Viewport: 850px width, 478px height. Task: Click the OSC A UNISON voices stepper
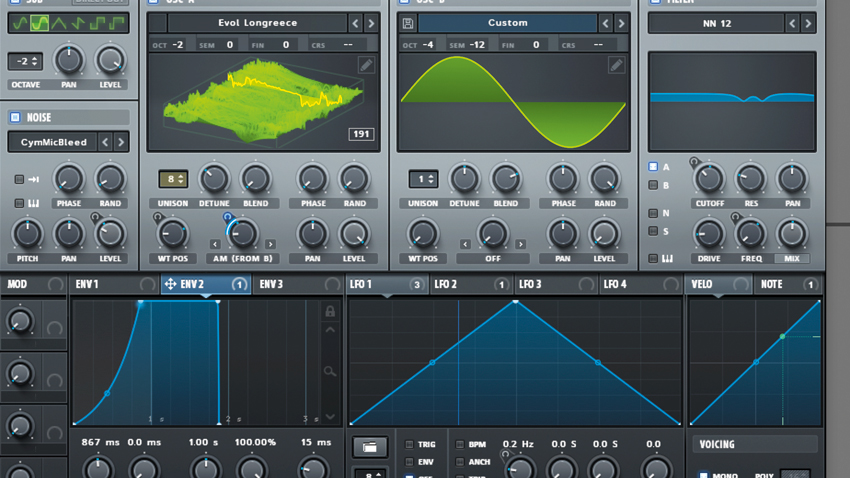pos(173,179)
